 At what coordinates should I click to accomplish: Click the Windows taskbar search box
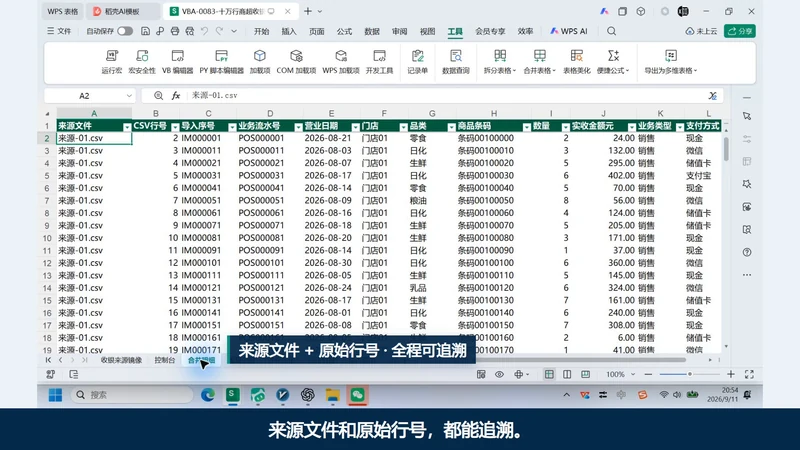click(x=133, y=395)
